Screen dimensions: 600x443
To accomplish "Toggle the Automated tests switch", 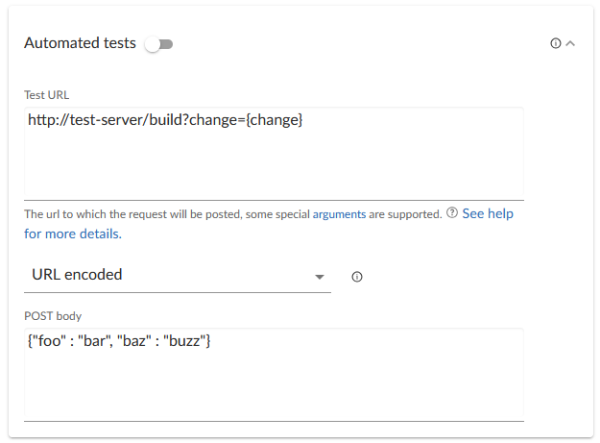I will pos(158,44).
